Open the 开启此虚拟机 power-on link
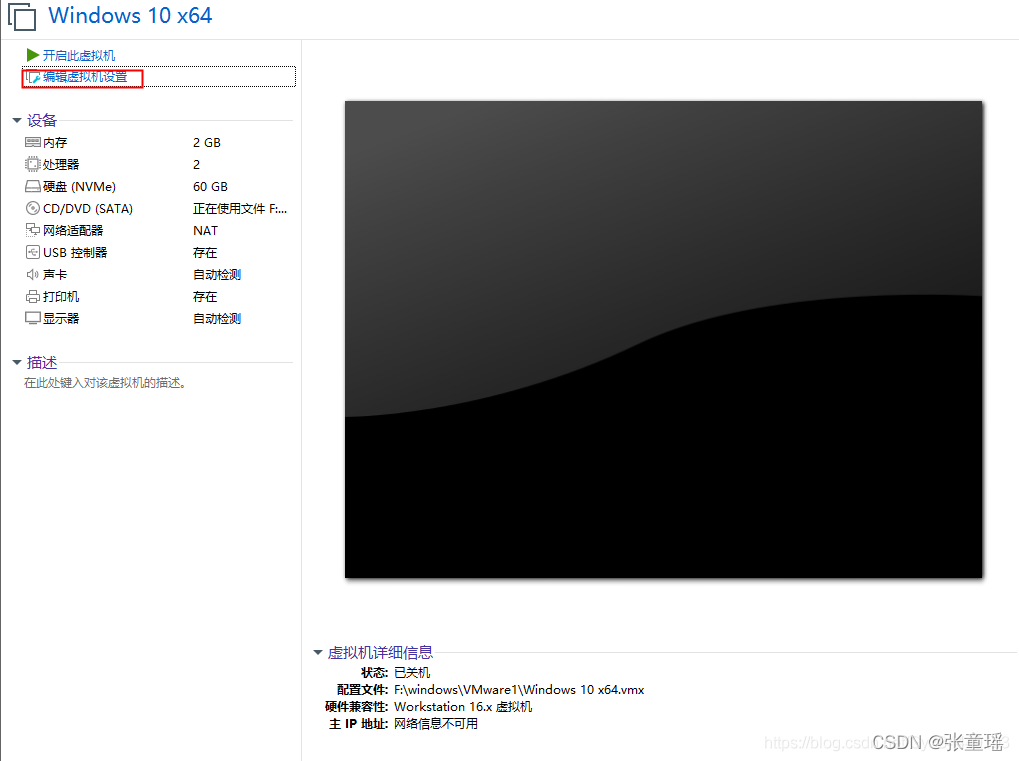The height and width of the screenshot is (761, 1019). point(79,55)
